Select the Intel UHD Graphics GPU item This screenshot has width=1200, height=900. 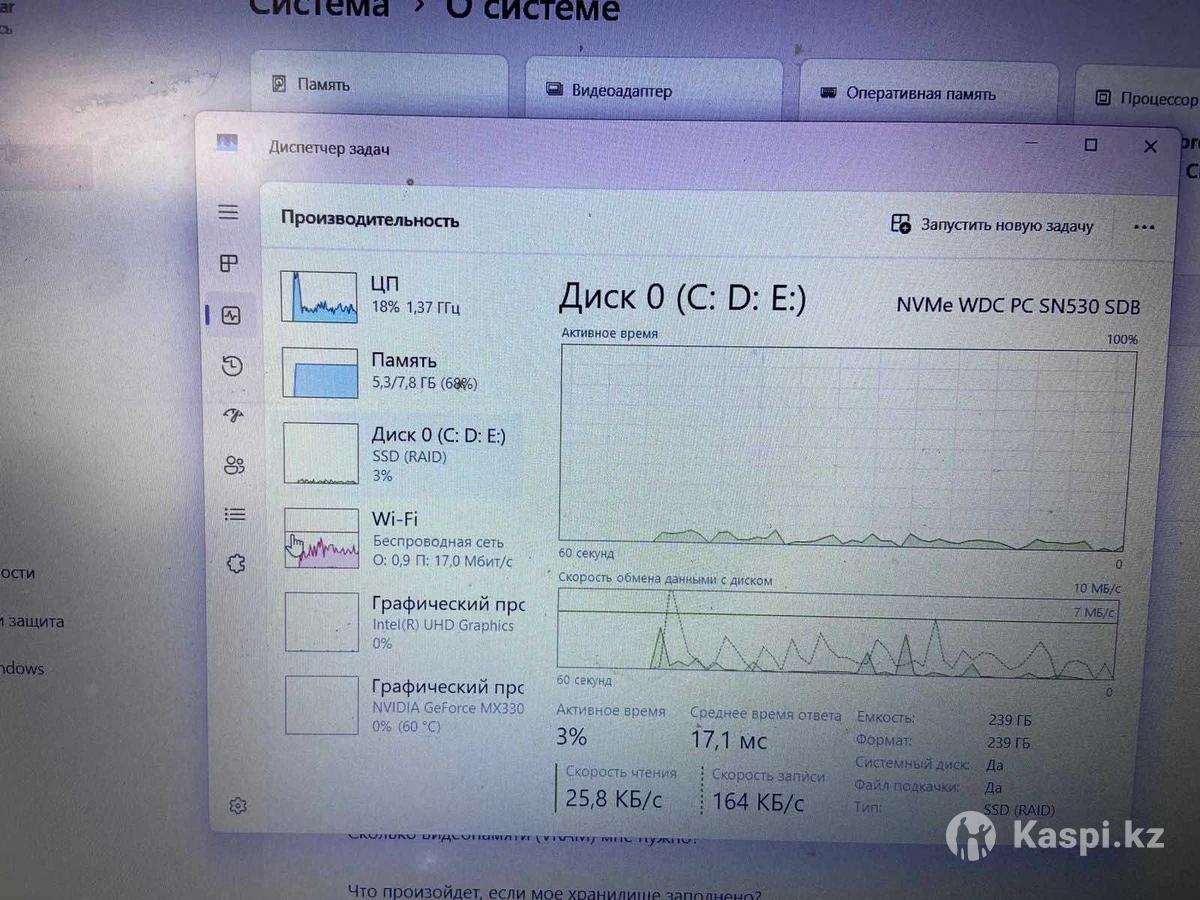pos(400,622)
